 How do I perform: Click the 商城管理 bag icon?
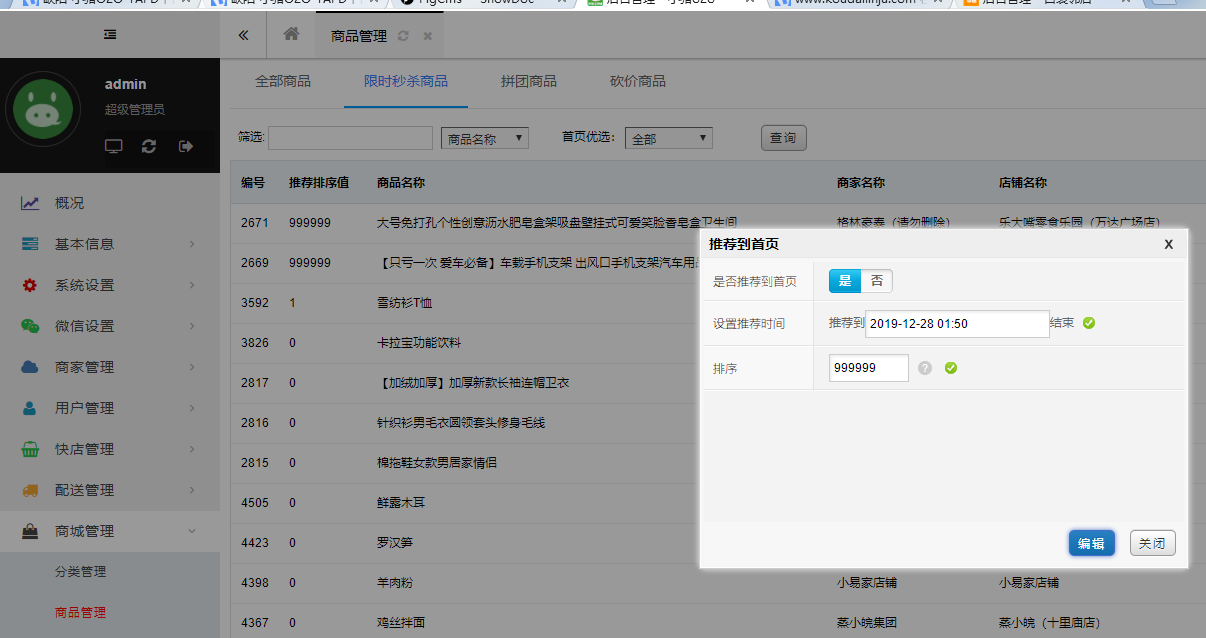30,531
